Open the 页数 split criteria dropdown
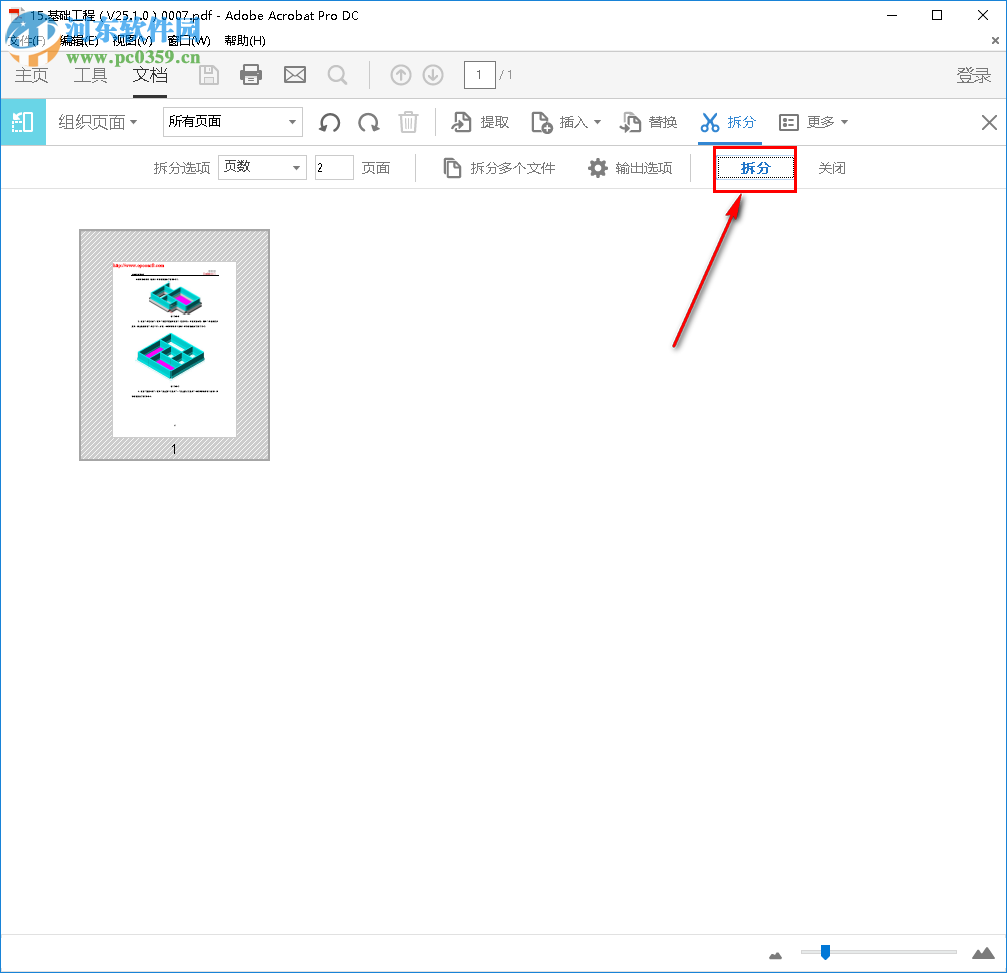 point(262,167)
